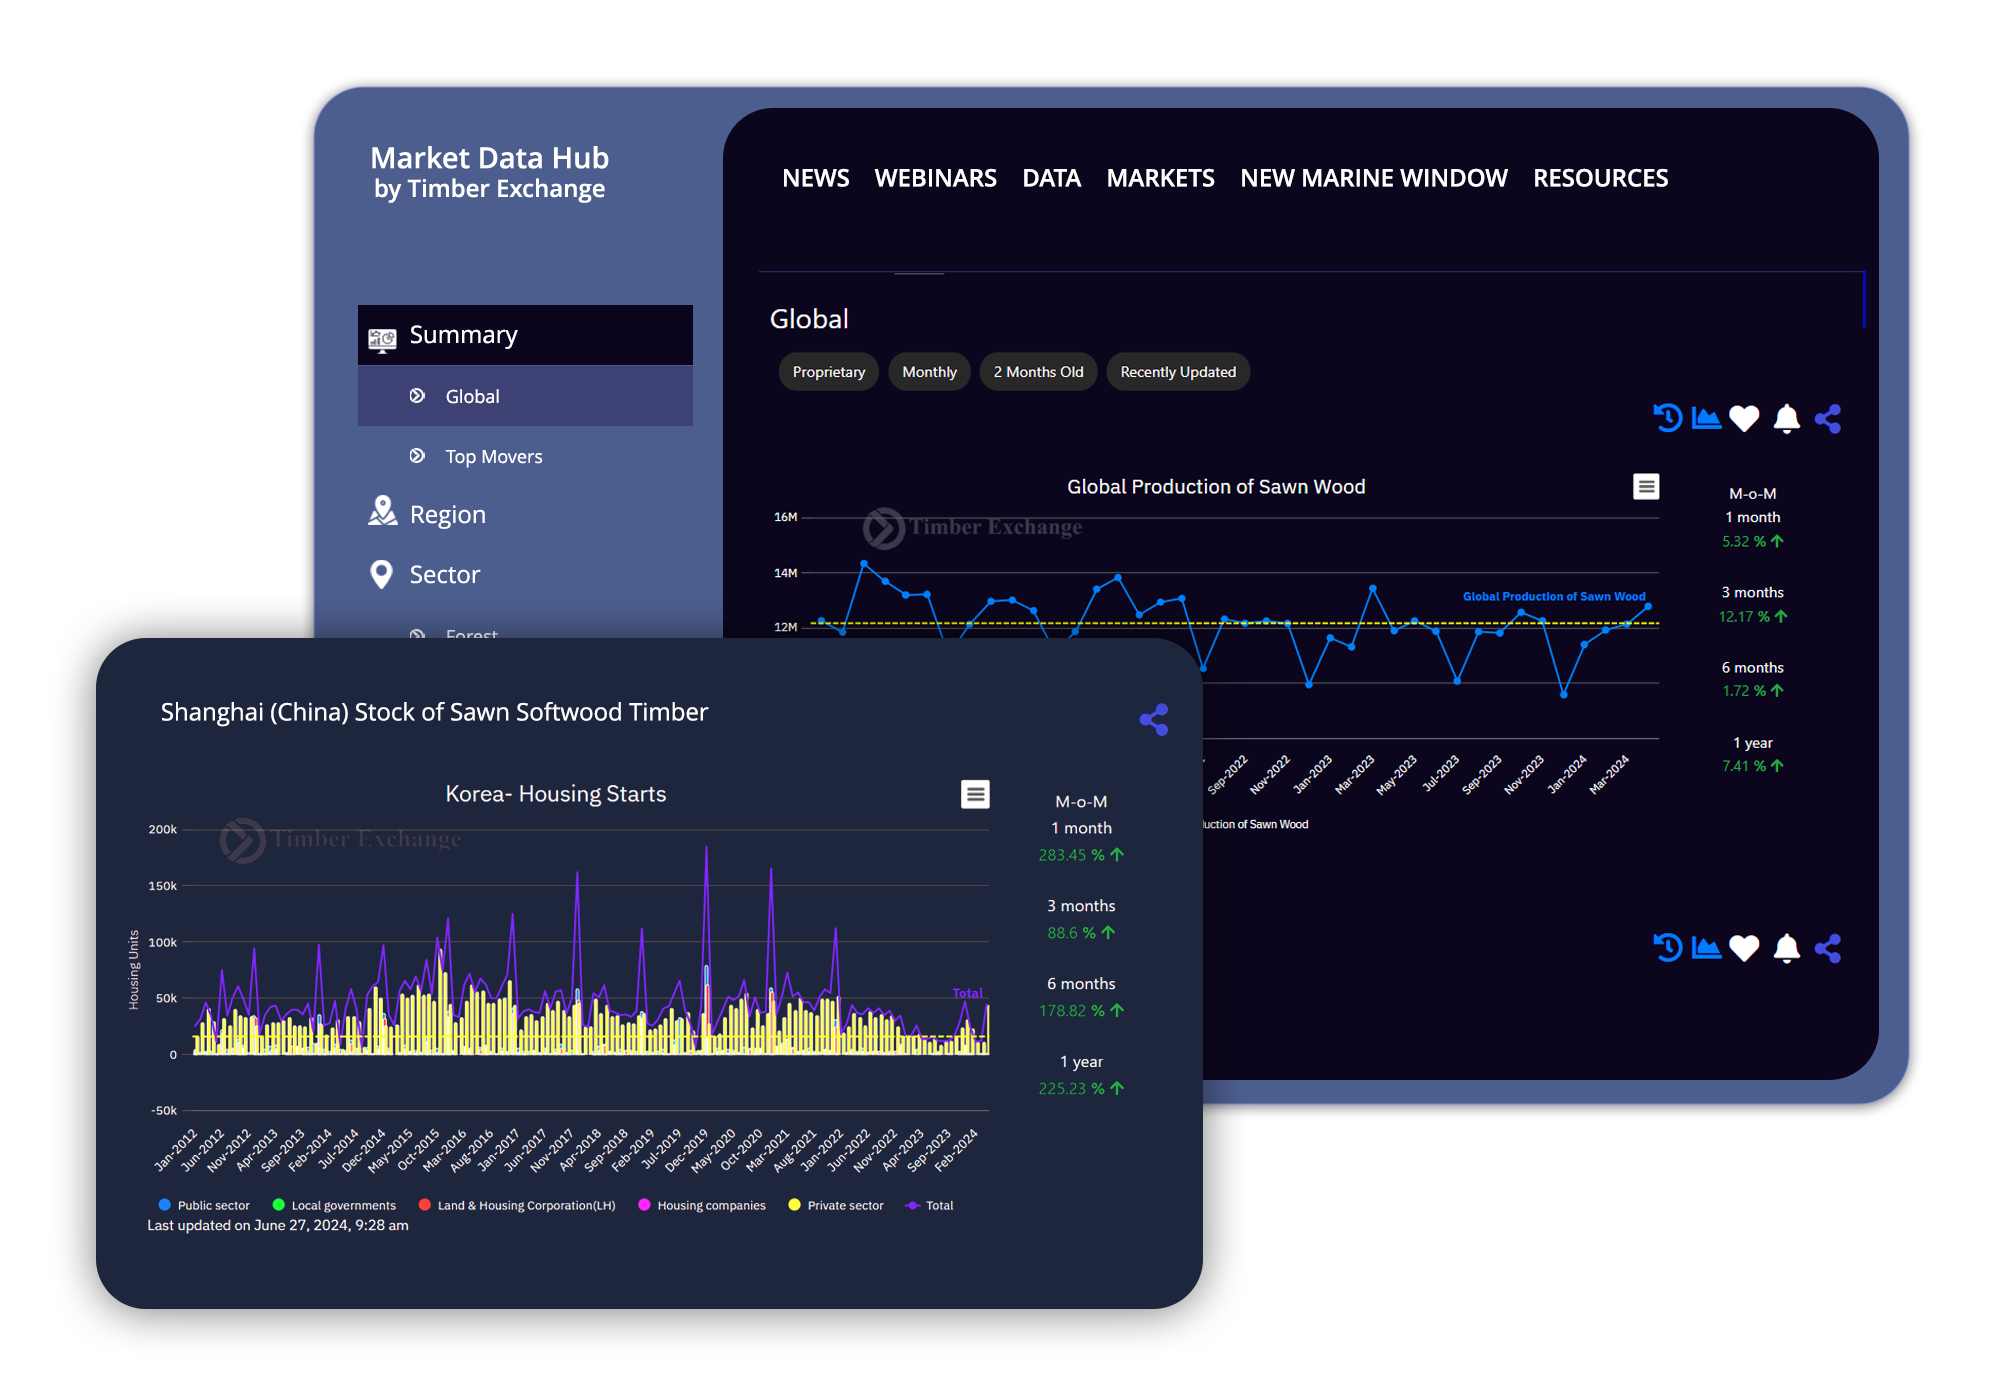Open history icon above Sawn Wood chart
The height and width of the screenshot is (1391, 2000).
(x=1667, y=418)
